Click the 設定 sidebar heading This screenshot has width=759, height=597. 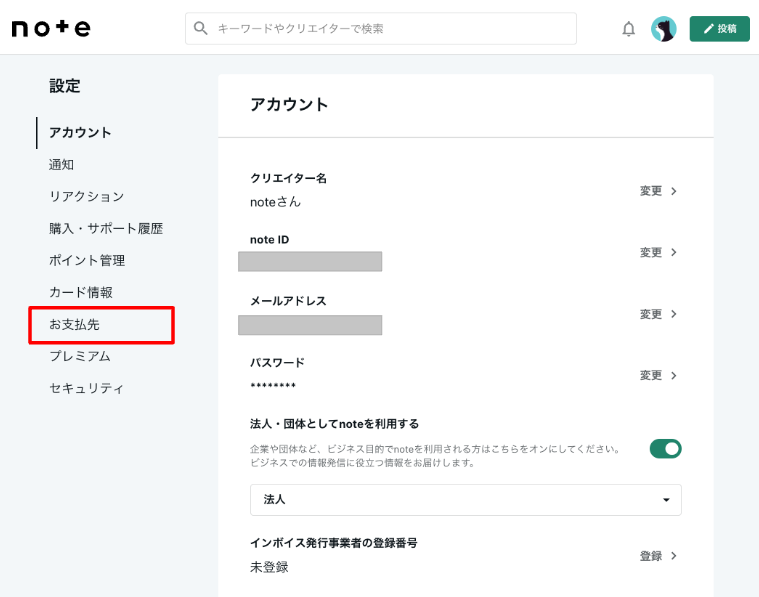[x=65, y=86]
